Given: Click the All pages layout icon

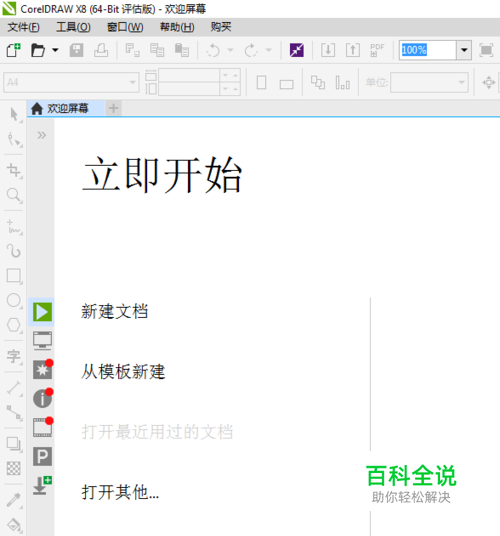Looking at the screenshot, I should [x=318, y=83].
